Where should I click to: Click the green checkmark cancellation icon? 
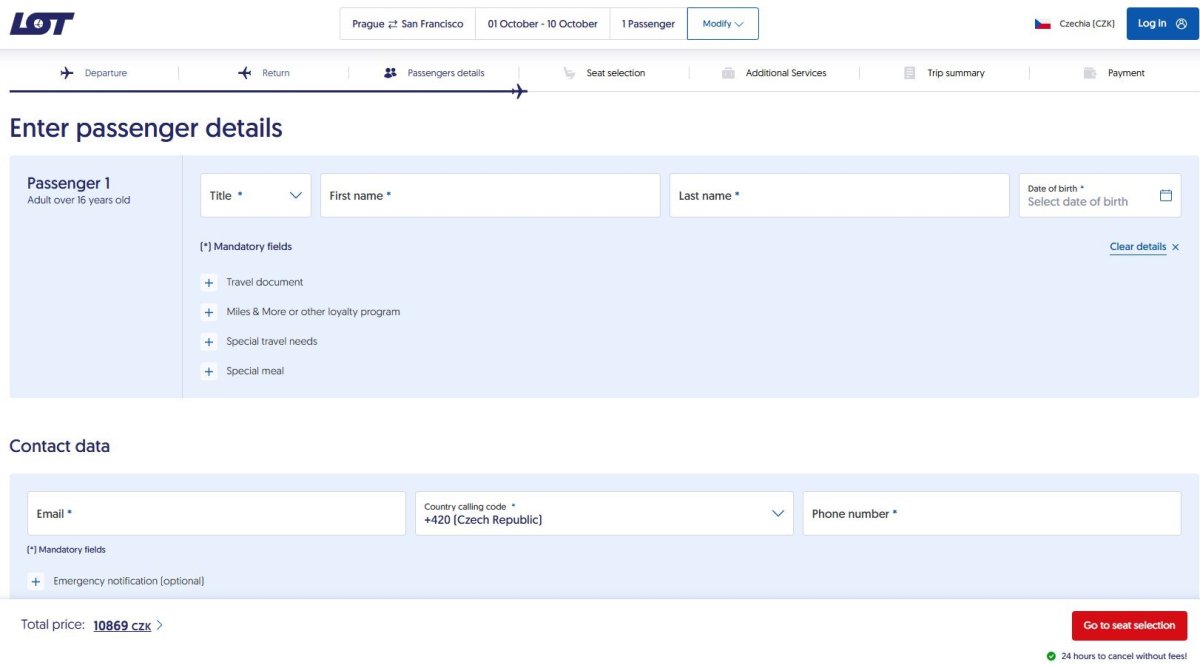pyautogui.click(x=1051, y=656)
